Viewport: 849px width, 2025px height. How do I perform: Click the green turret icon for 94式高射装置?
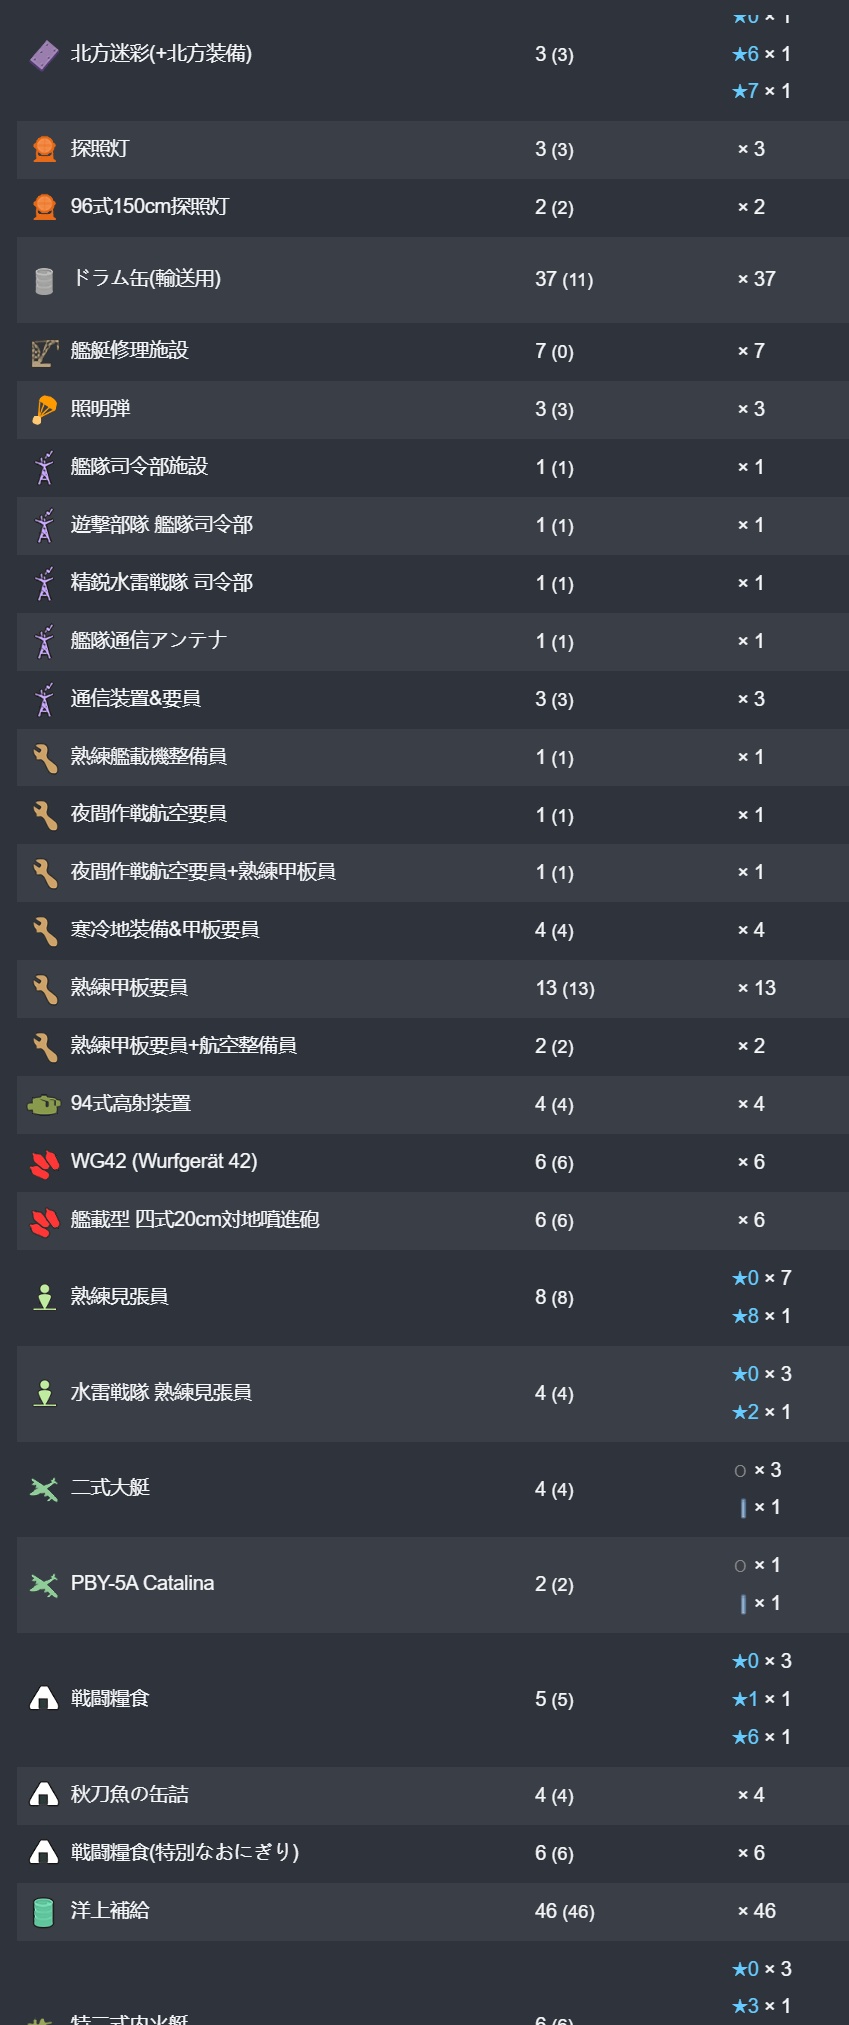click(44, 1104)
